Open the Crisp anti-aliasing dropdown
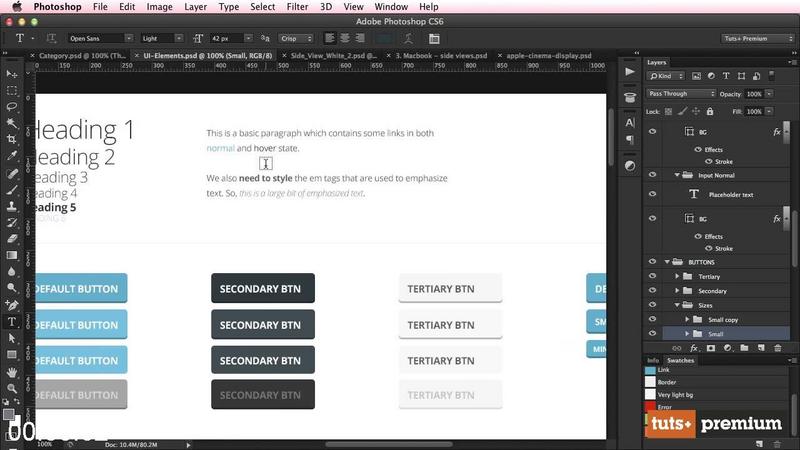 point(296,38)
